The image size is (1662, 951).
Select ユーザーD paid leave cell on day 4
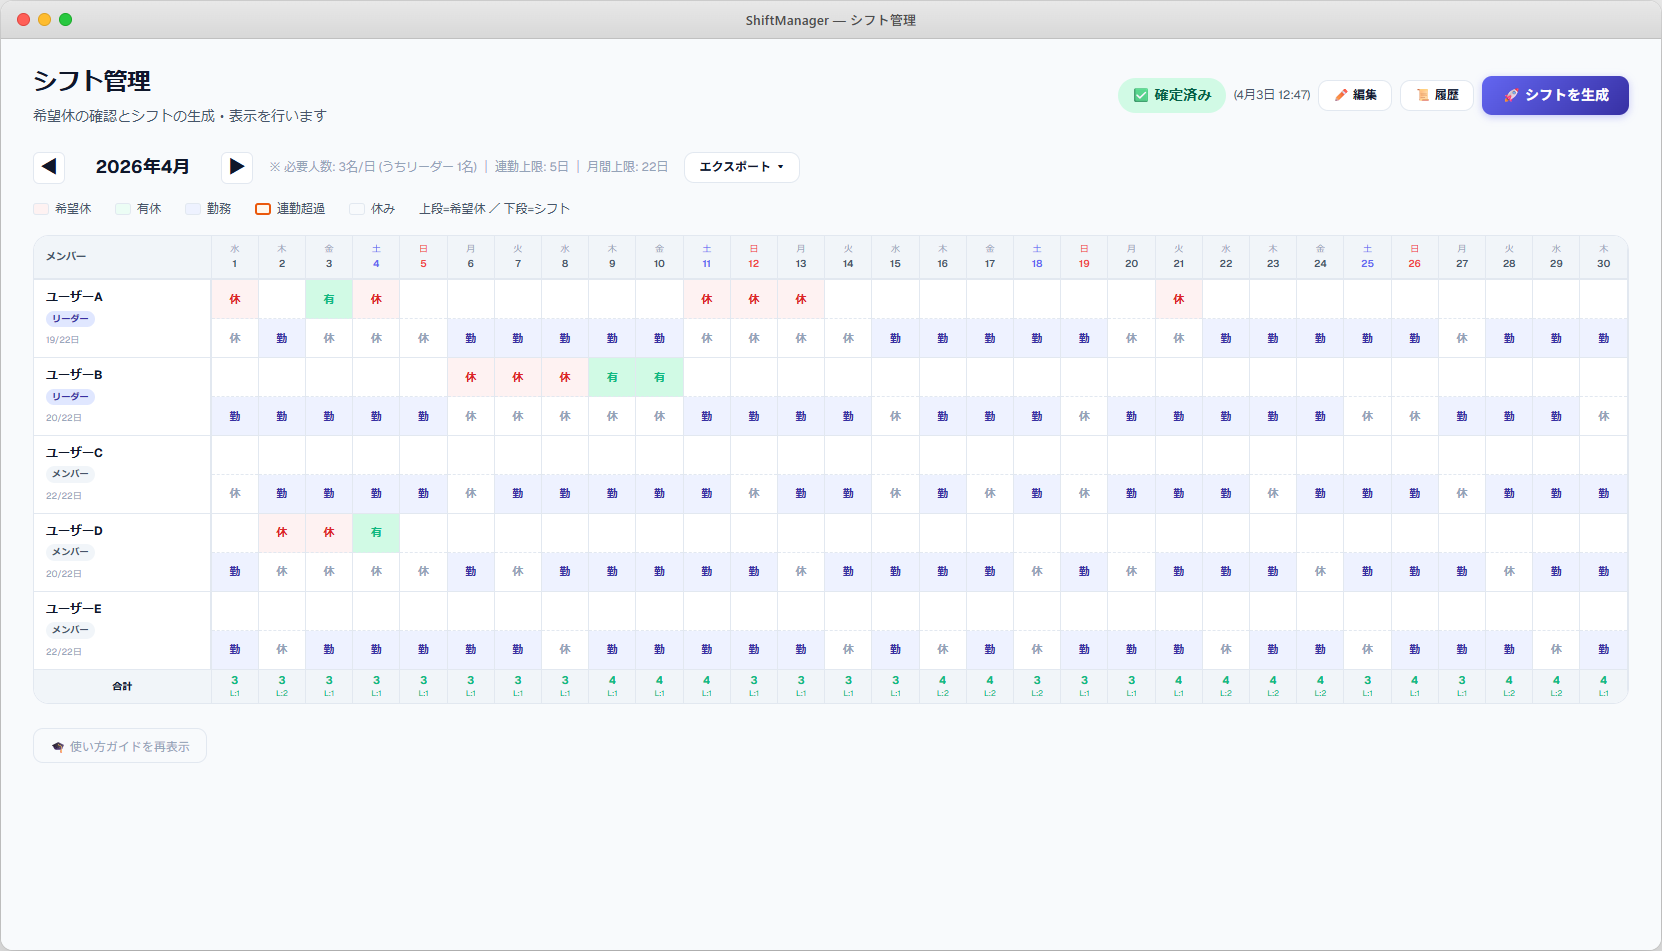[x=376, y=533]
